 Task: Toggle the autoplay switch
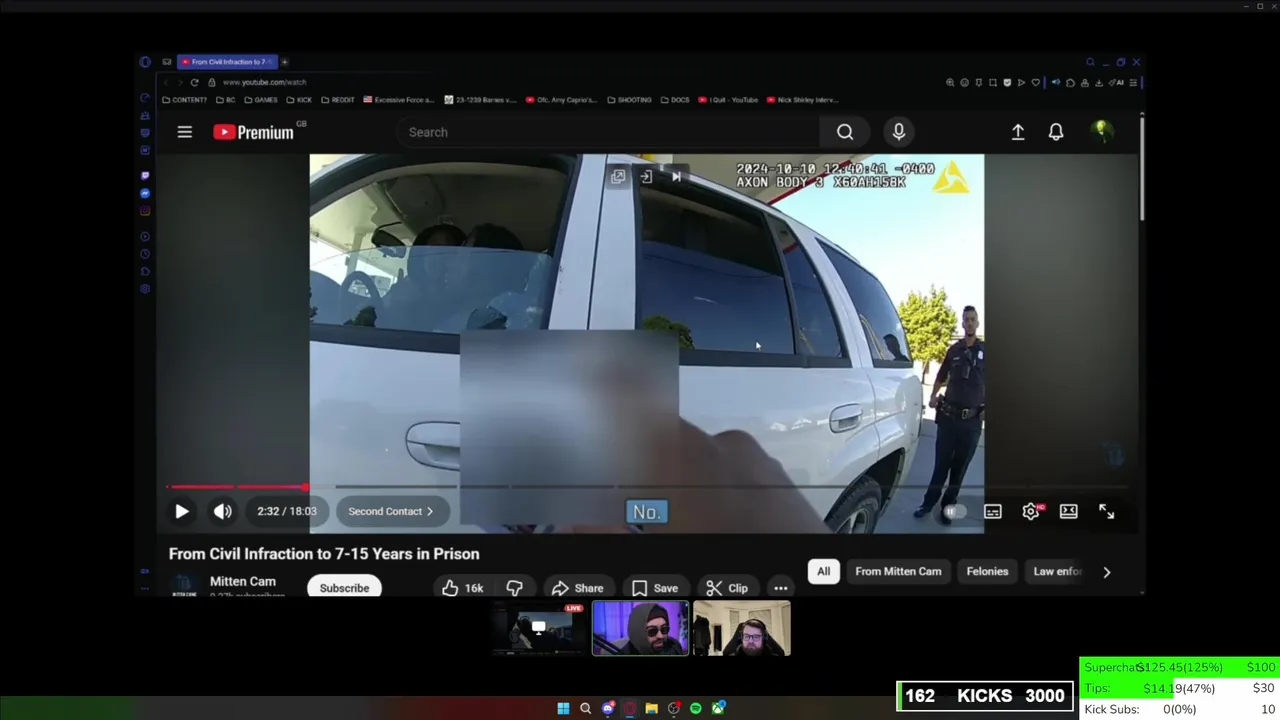click(954, 512)
